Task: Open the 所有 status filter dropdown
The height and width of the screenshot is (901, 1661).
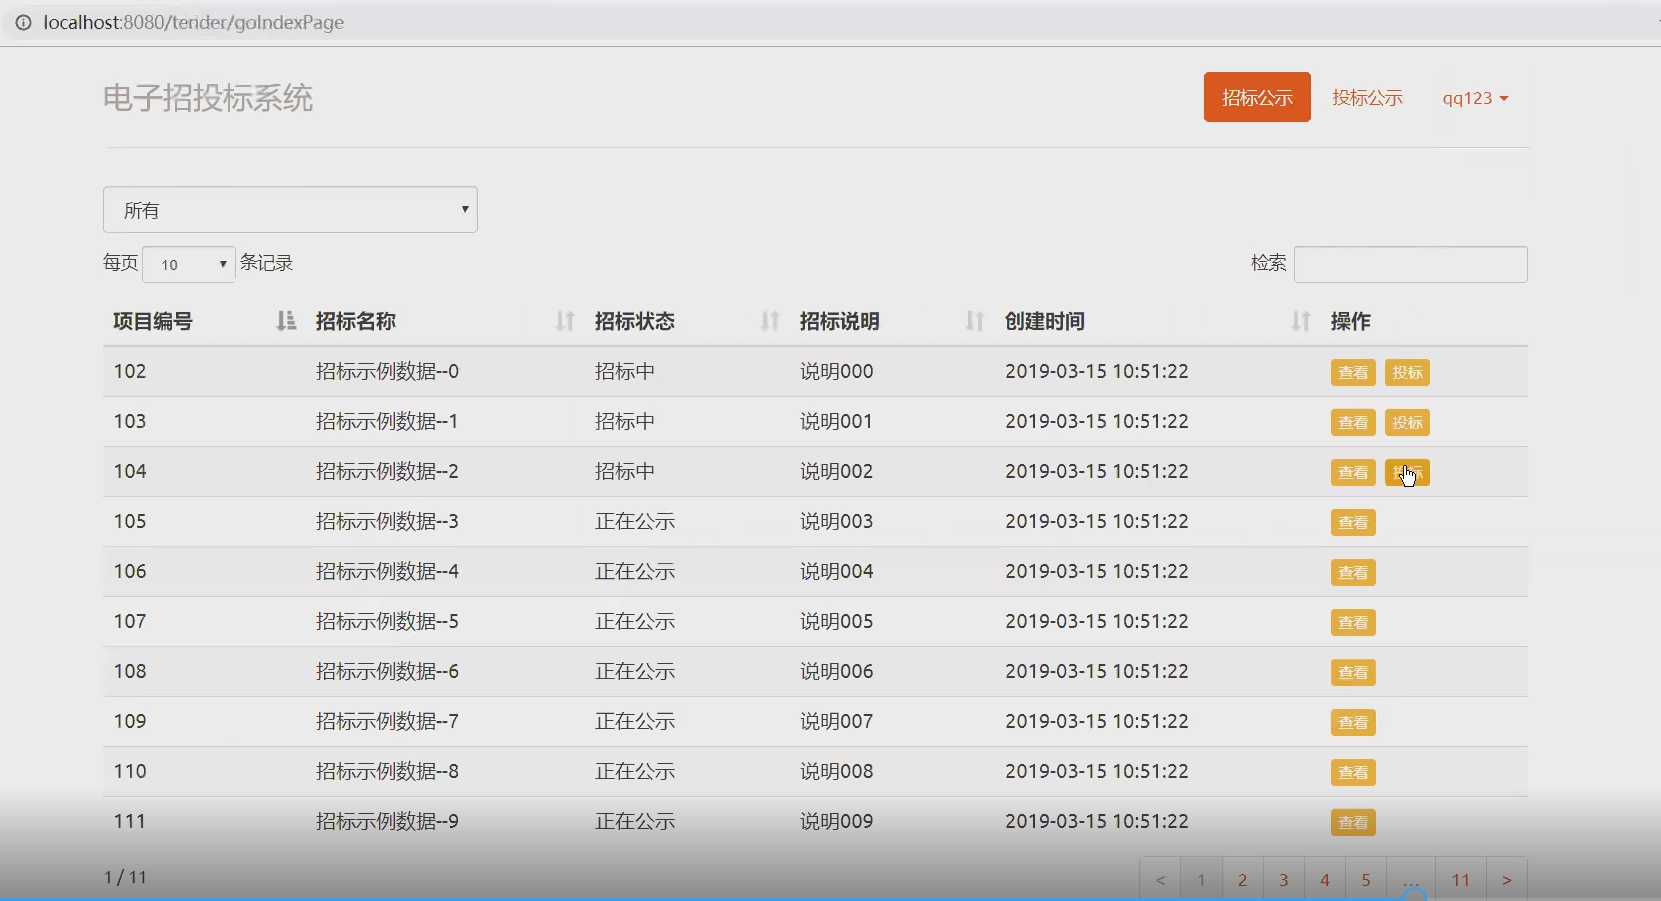Action: [290, 210]
